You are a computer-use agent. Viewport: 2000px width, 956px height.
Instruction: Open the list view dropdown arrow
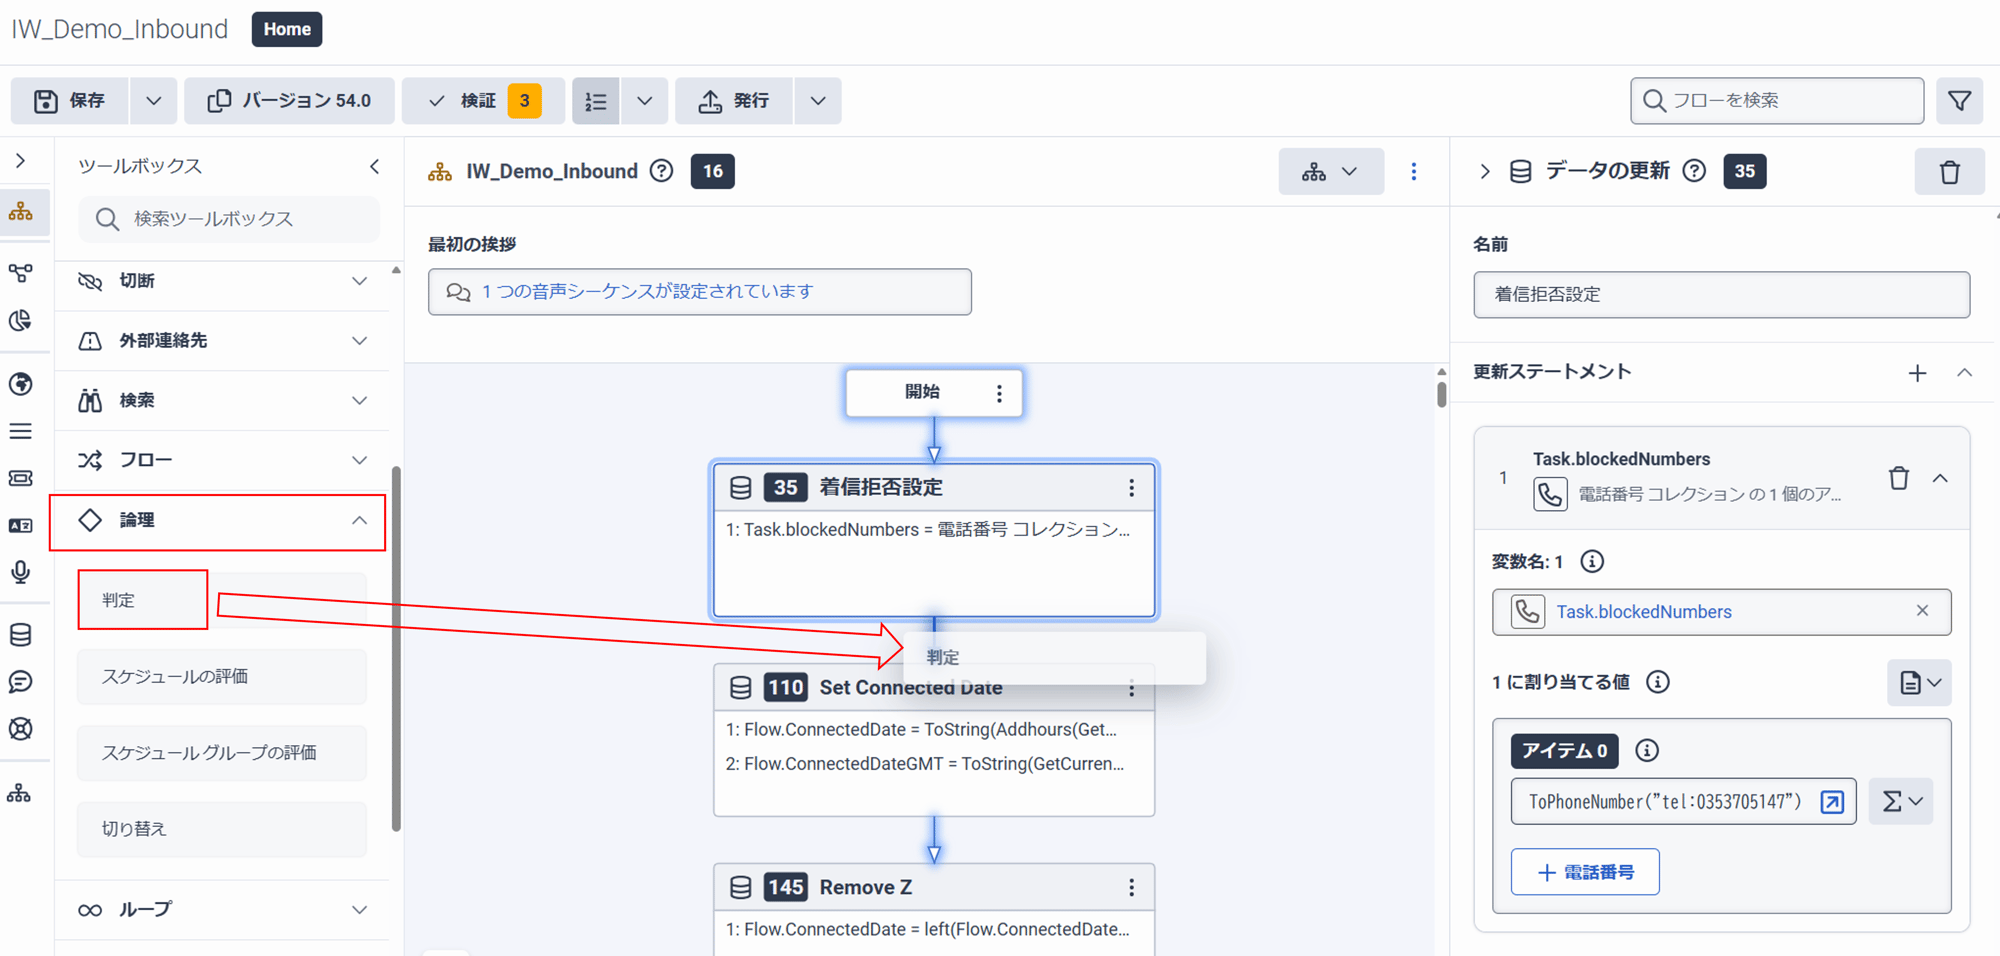coord(645,101)
